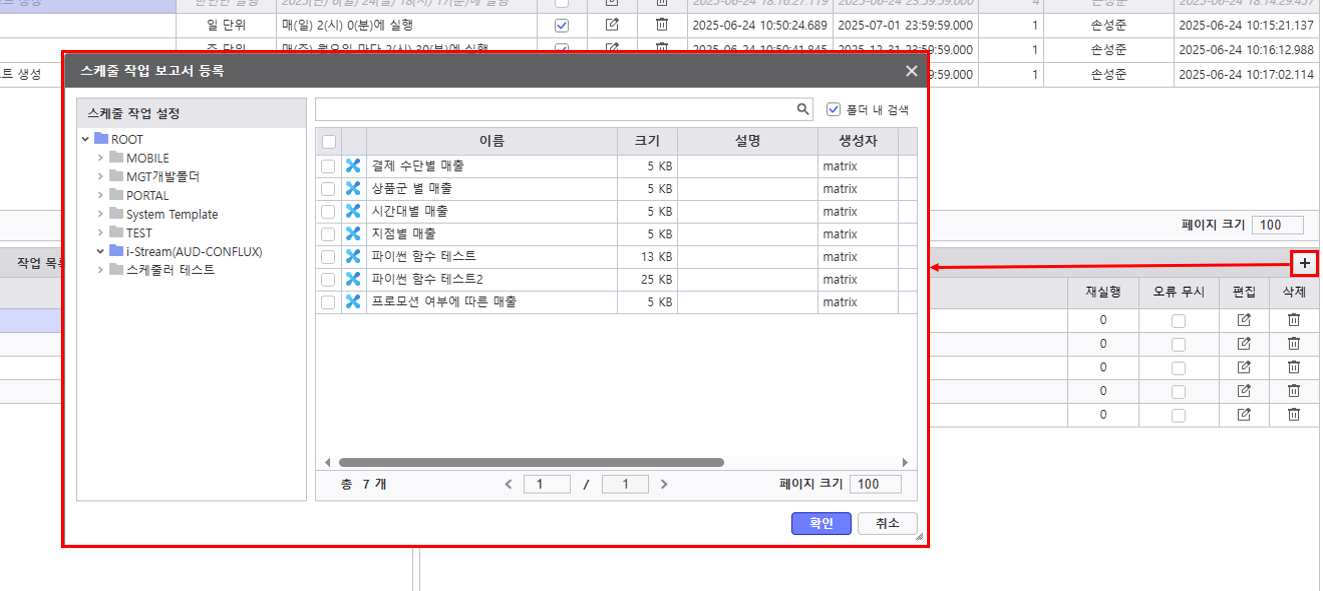Click report icon beside 파이썬 함수 테스트2

click(x=353, y=279)
